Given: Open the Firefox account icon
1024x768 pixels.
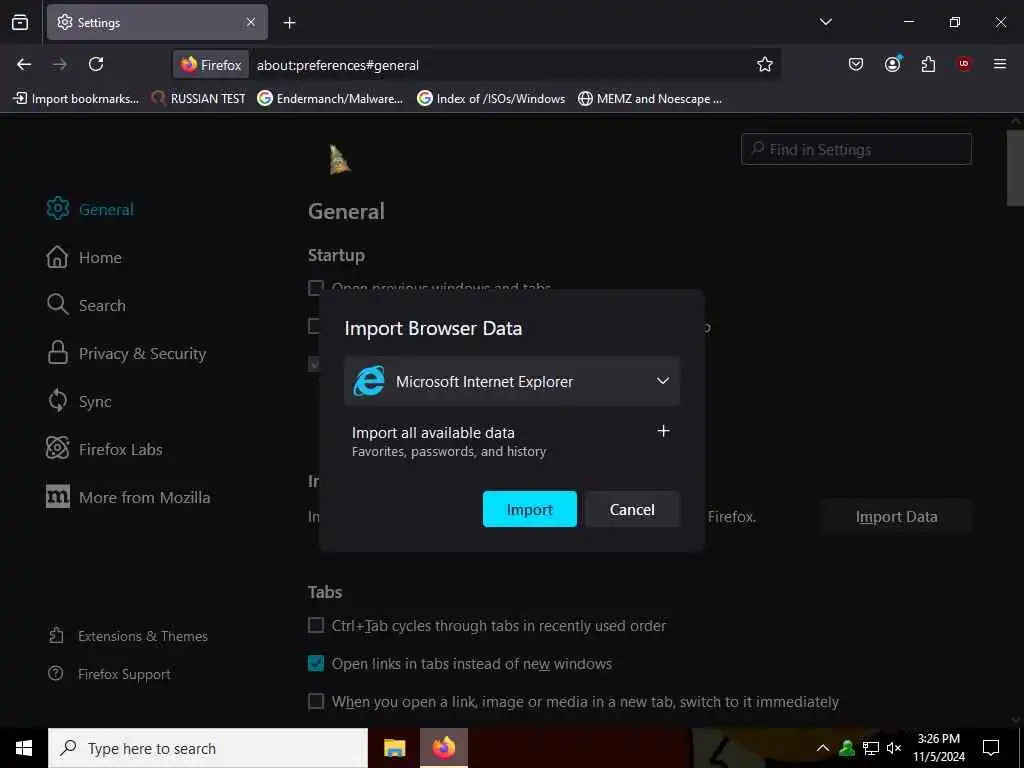Looking at the screenshot, I should pos(893,64).
